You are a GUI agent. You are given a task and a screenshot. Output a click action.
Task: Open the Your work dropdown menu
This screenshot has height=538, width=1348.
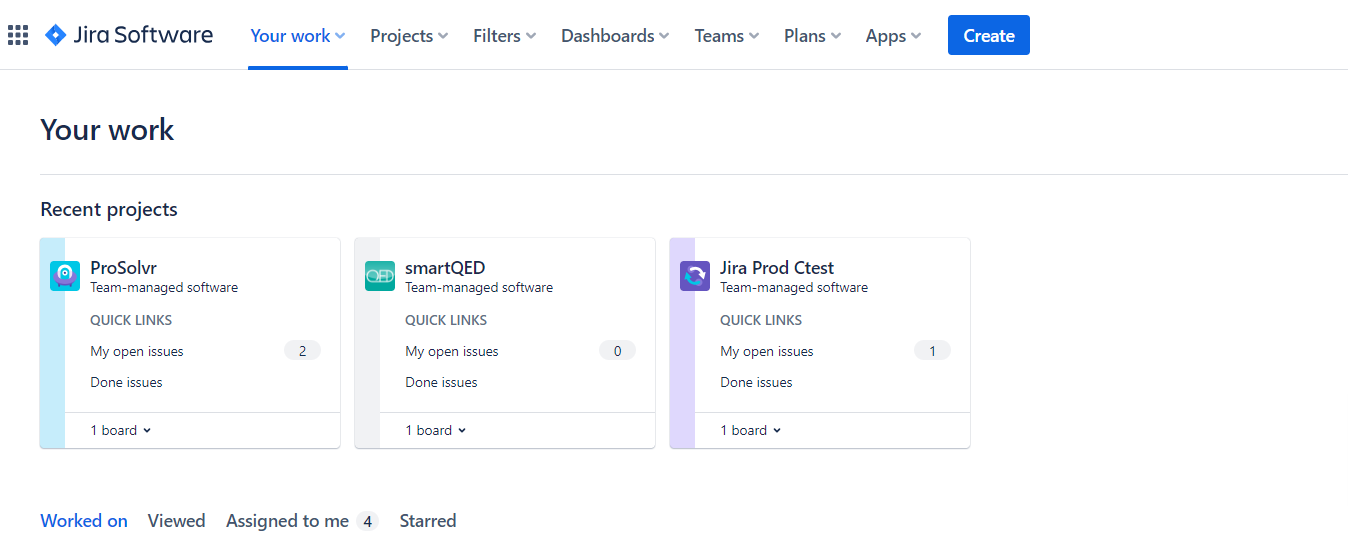click(298, 36)
